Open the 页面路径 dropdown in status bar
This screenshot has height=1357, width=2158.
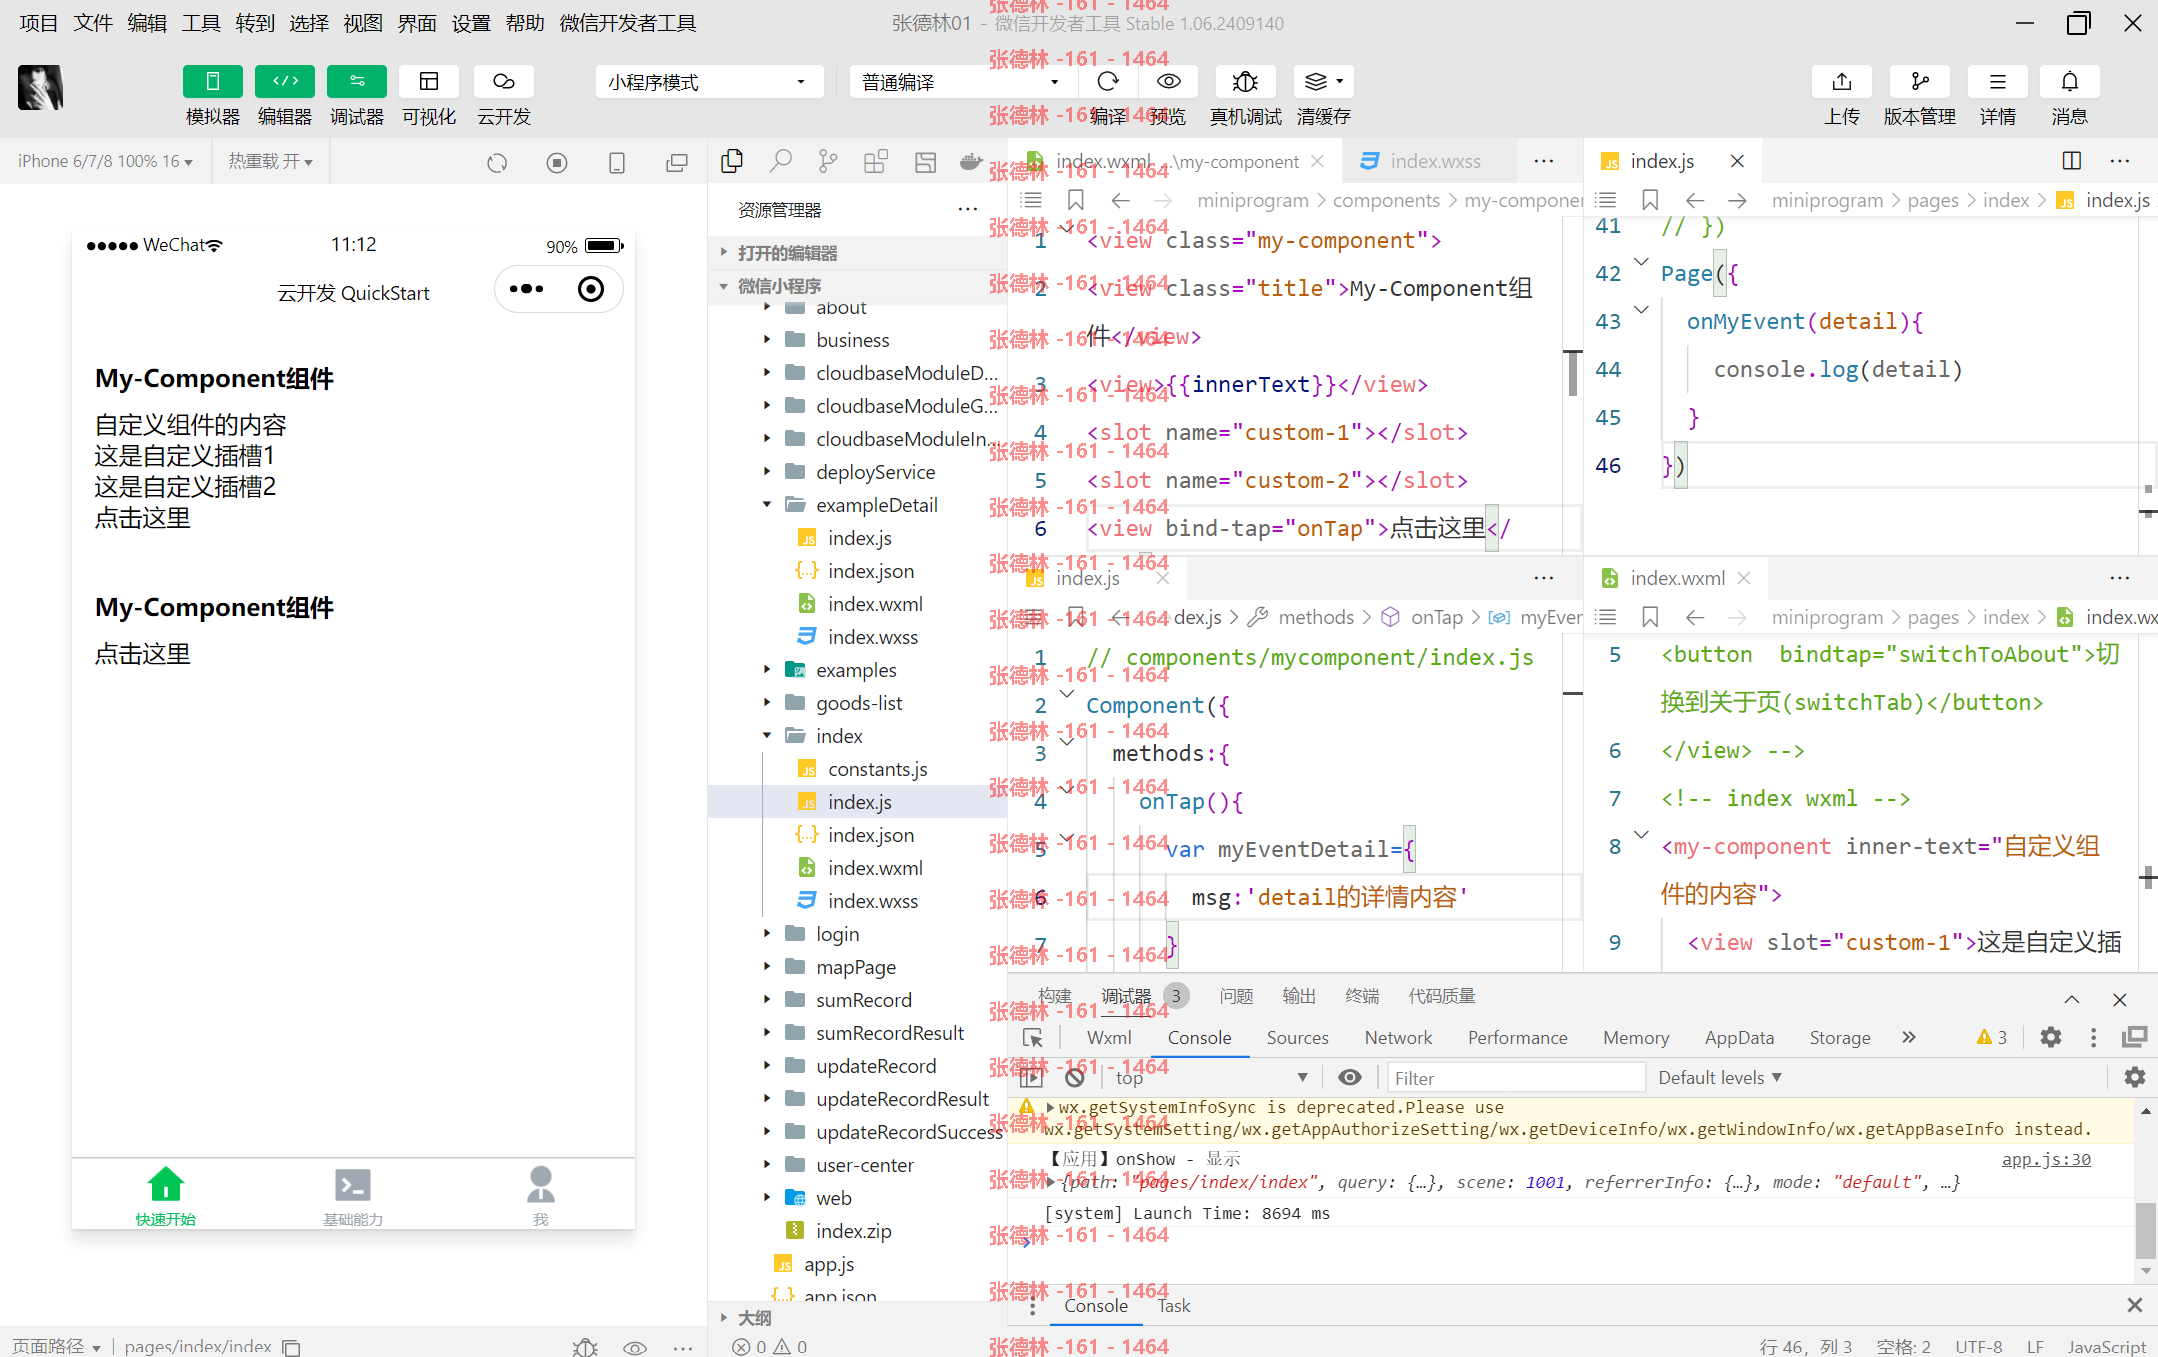57,1346
